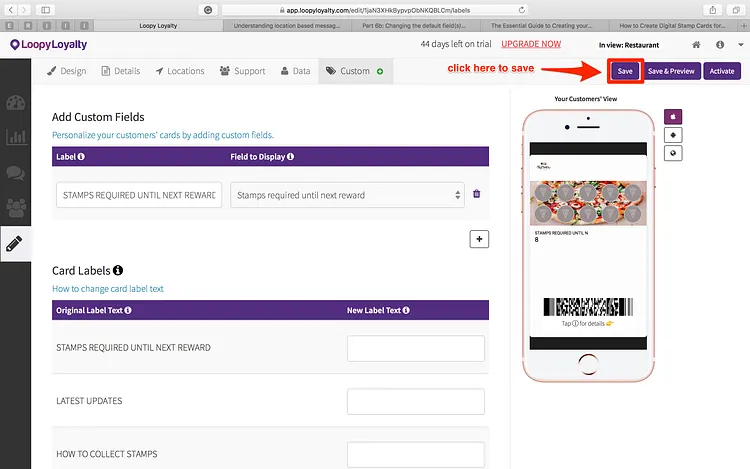Open the Locations tab

click(180, 71)
